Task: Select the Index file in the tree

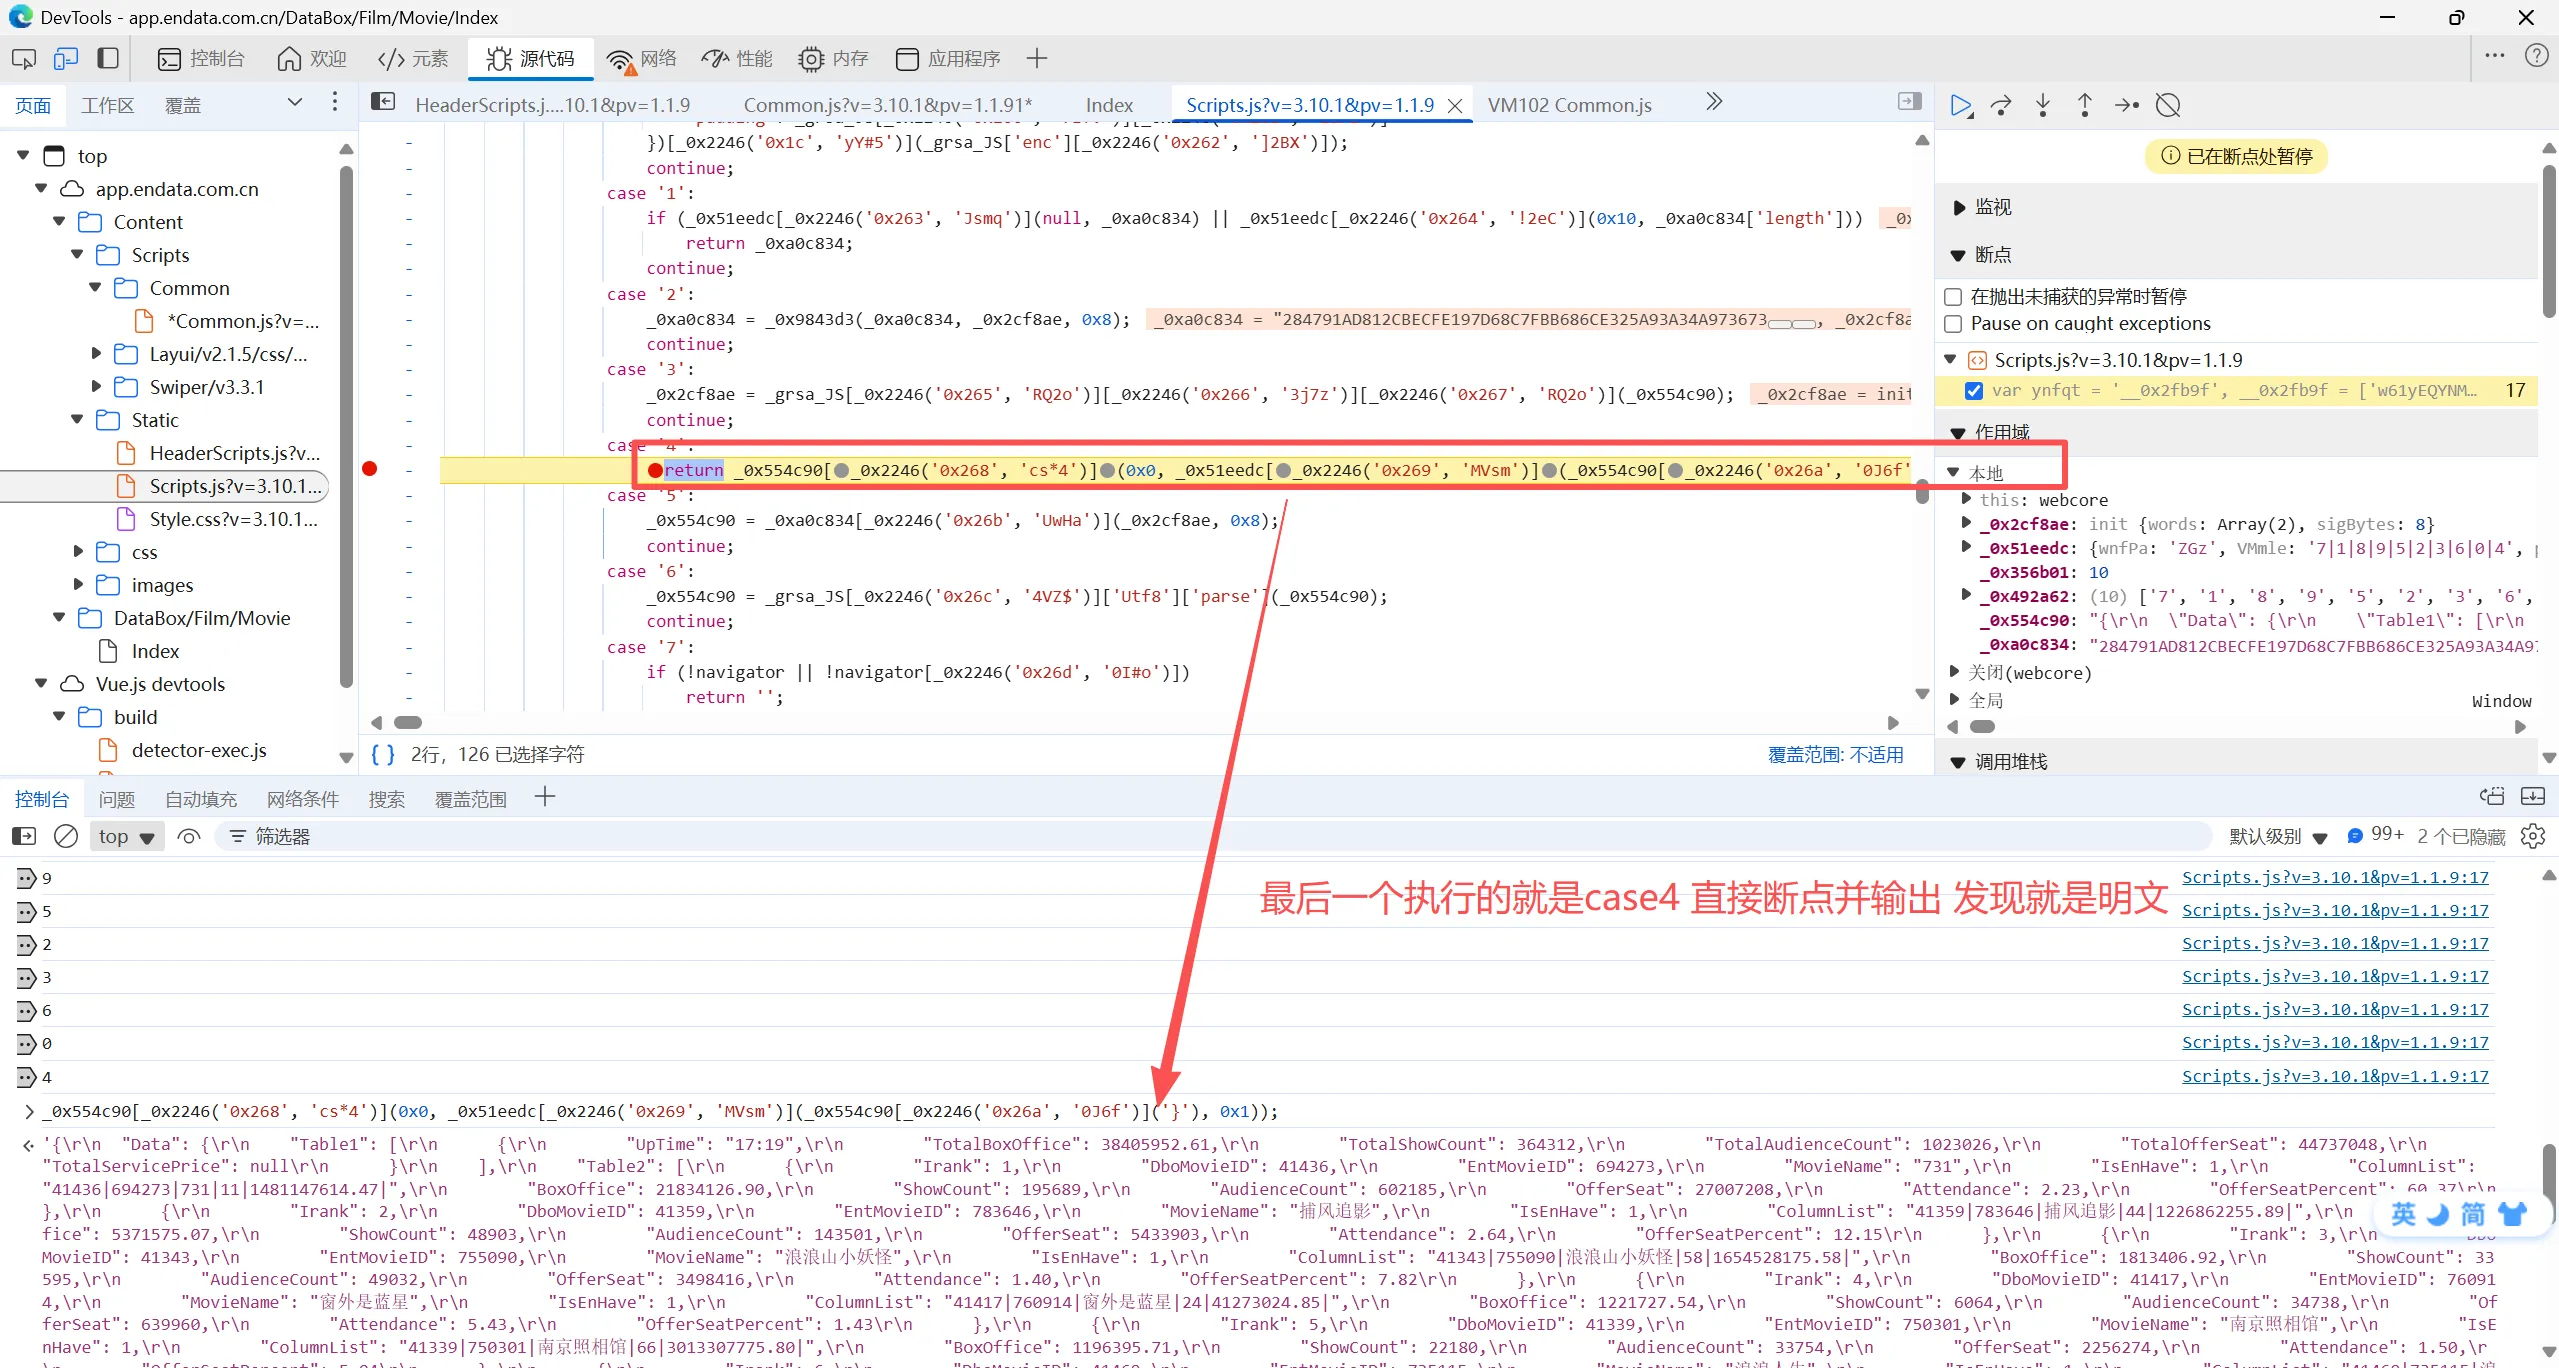Action: click(x=155, y=651)
